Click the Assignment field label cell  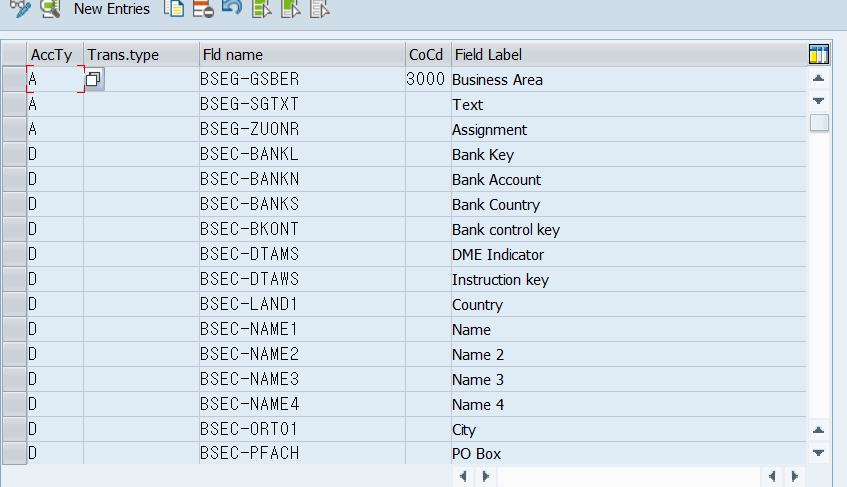[x=629, y=130]
